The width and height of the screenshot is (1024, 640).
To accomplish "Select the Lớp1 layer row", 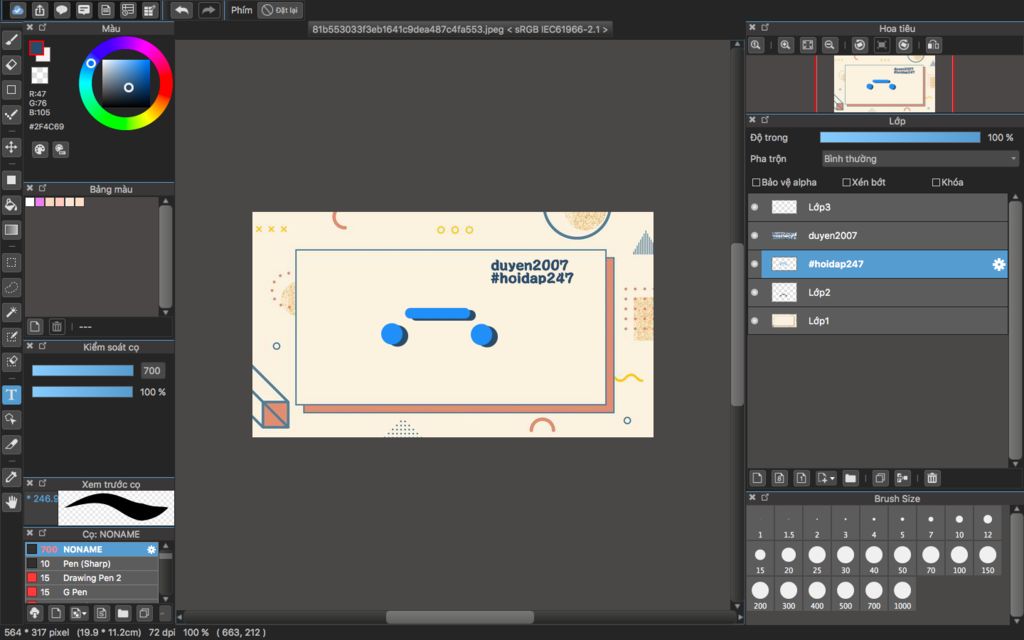I will pos(877,321).
